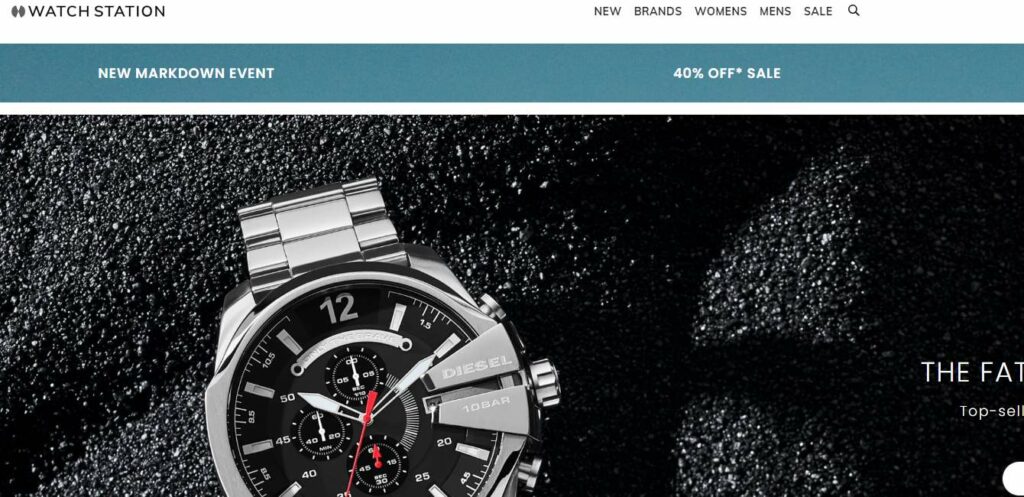Click the 10BAR marking on the watch
This screenshot has height=497, width=1024.
(485, 406)
